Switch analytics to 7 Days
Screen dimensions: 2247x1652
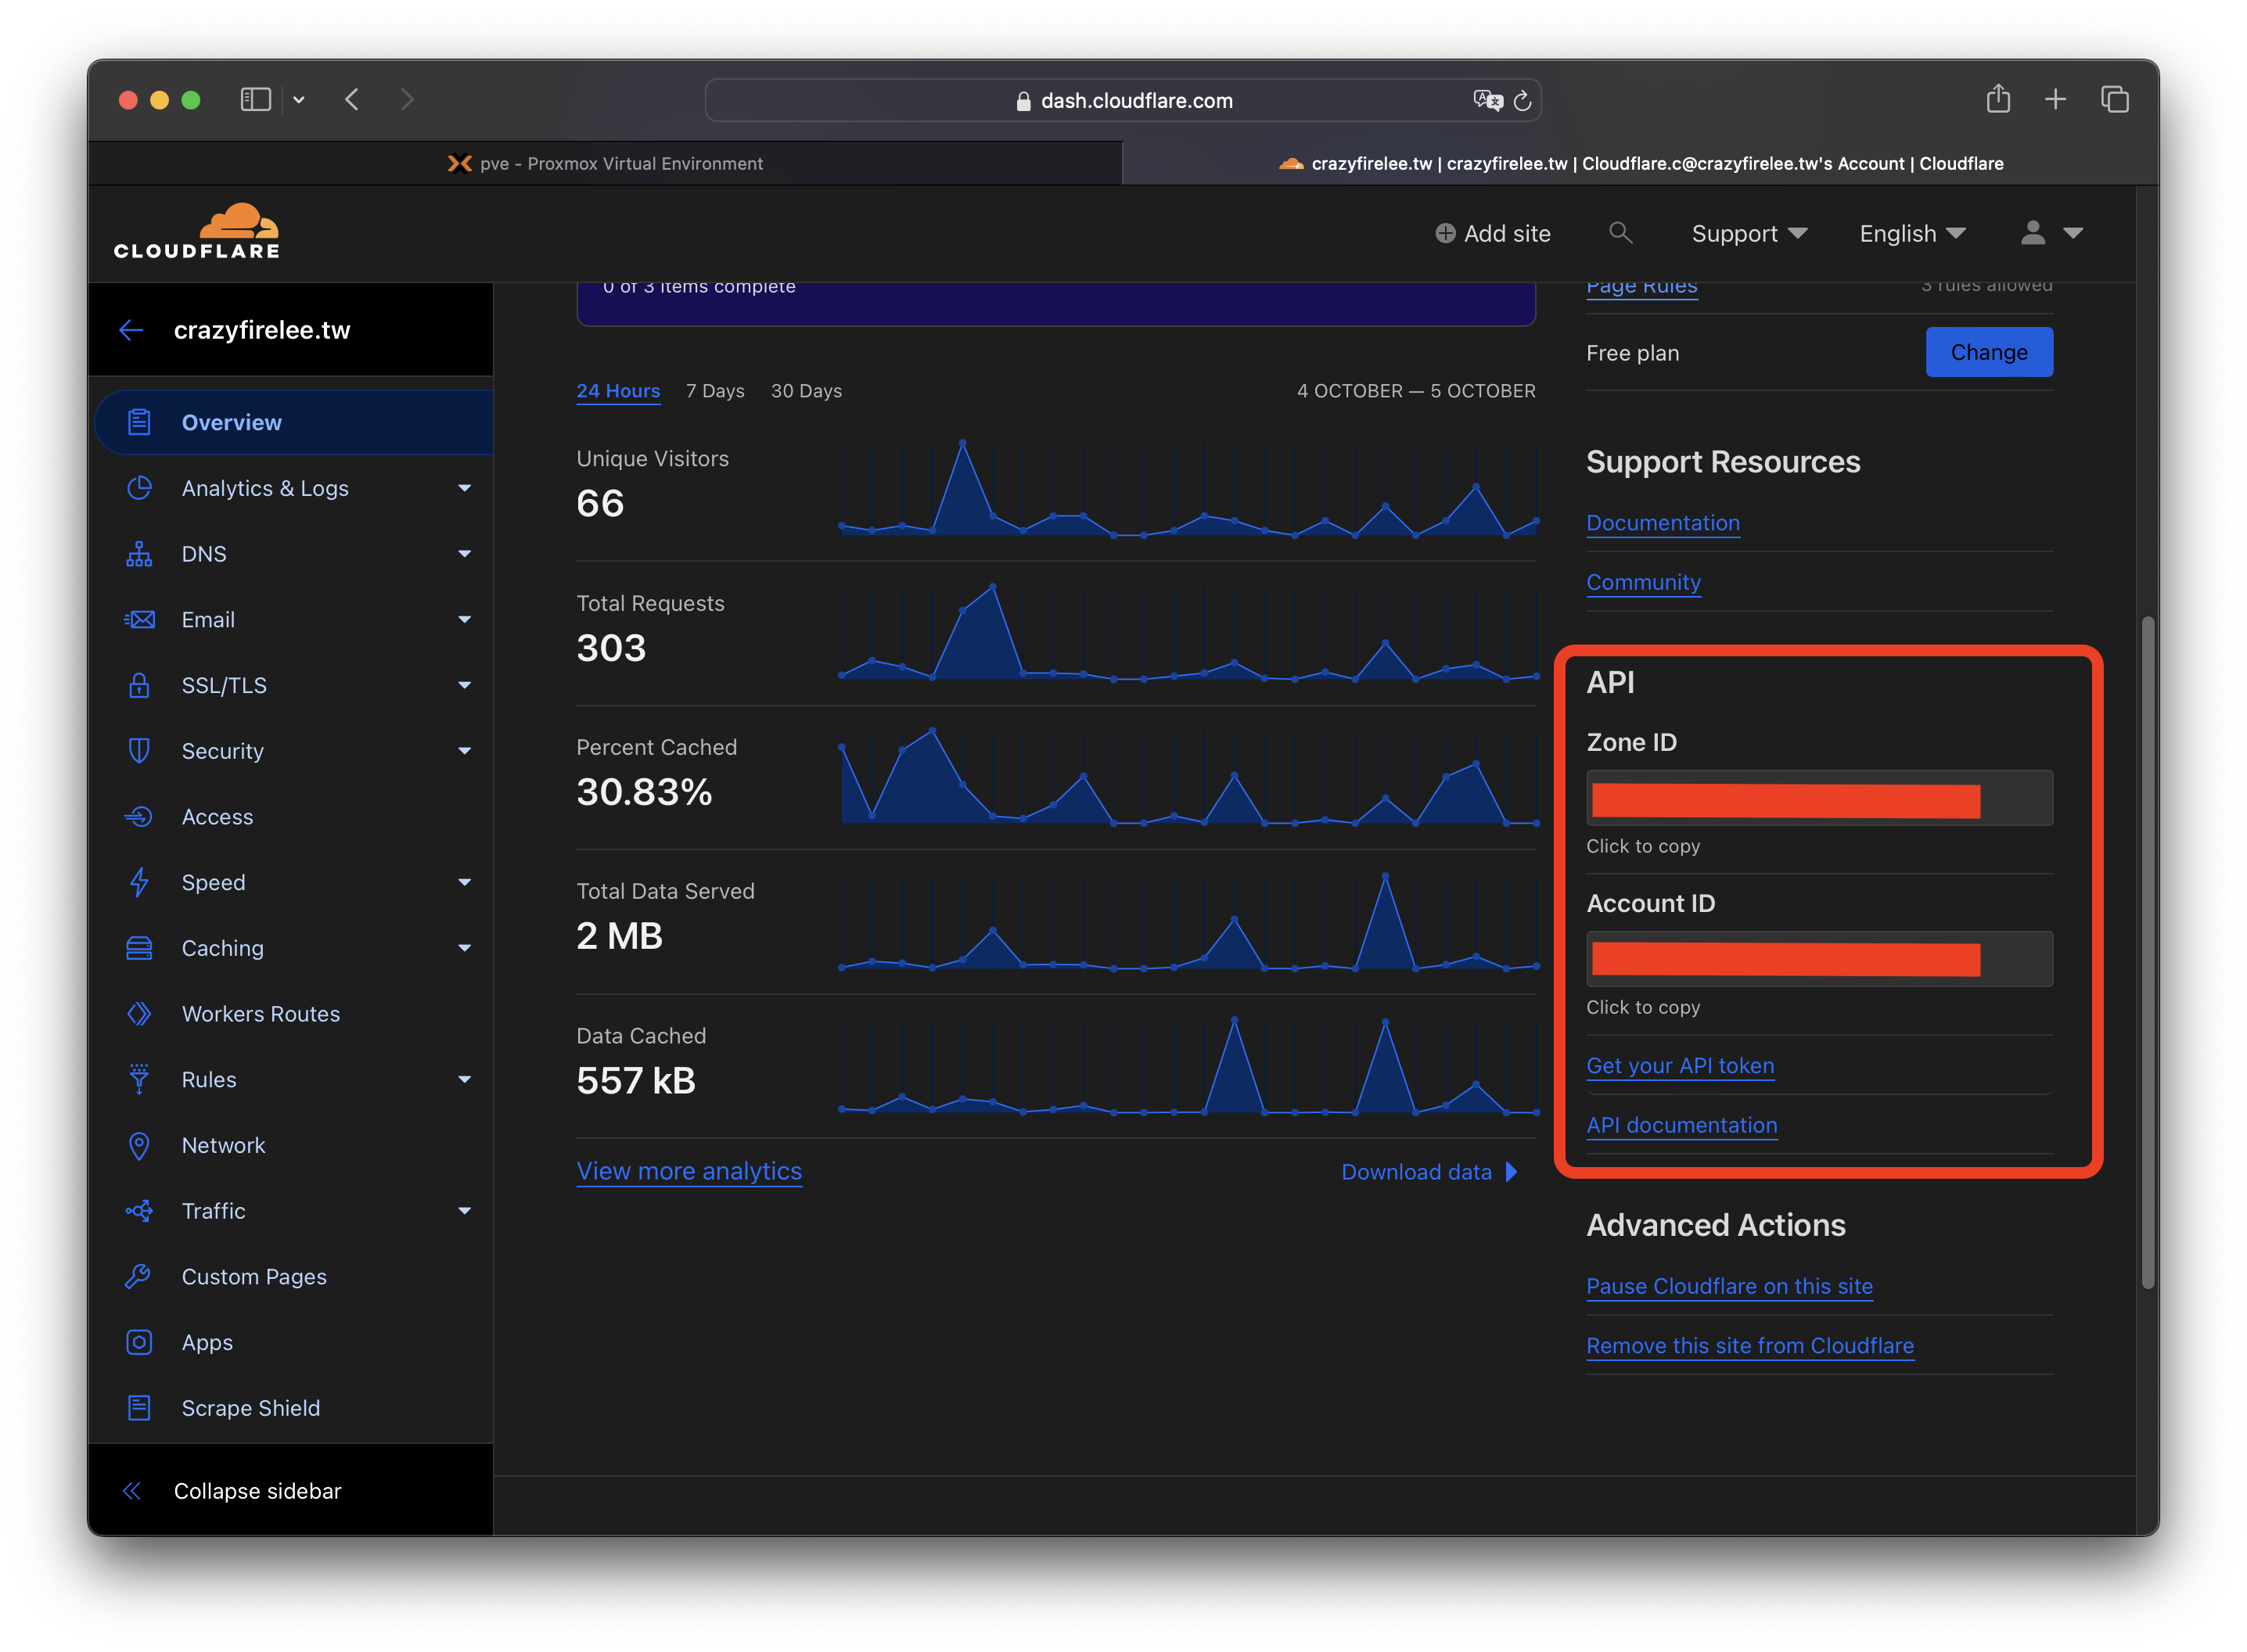[x=715, y=391]
